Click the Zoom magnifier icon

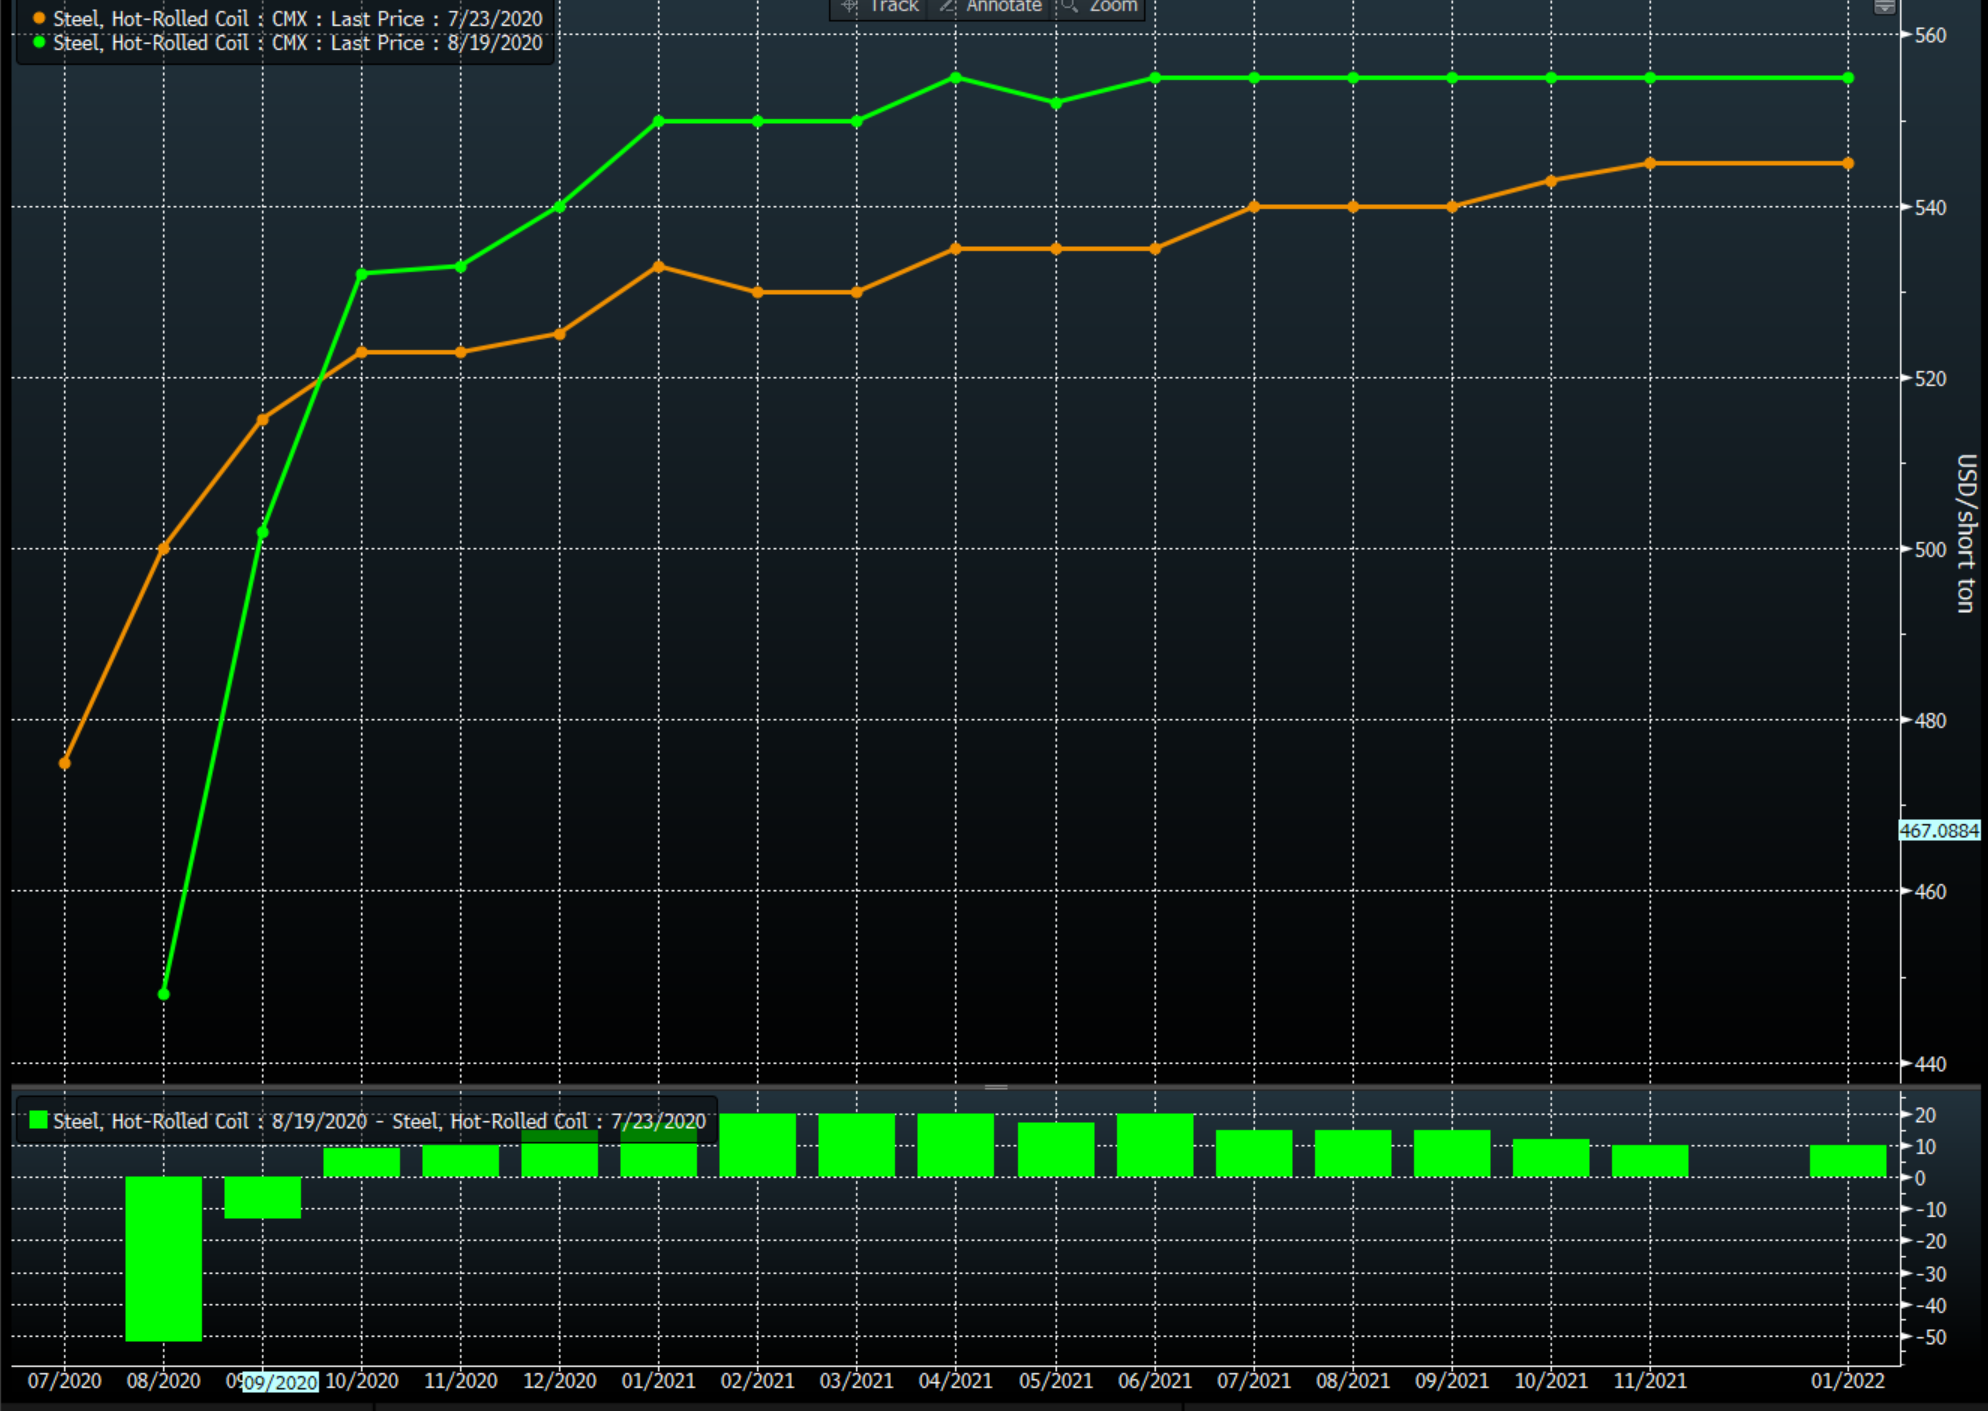[x=1069, y=6]
